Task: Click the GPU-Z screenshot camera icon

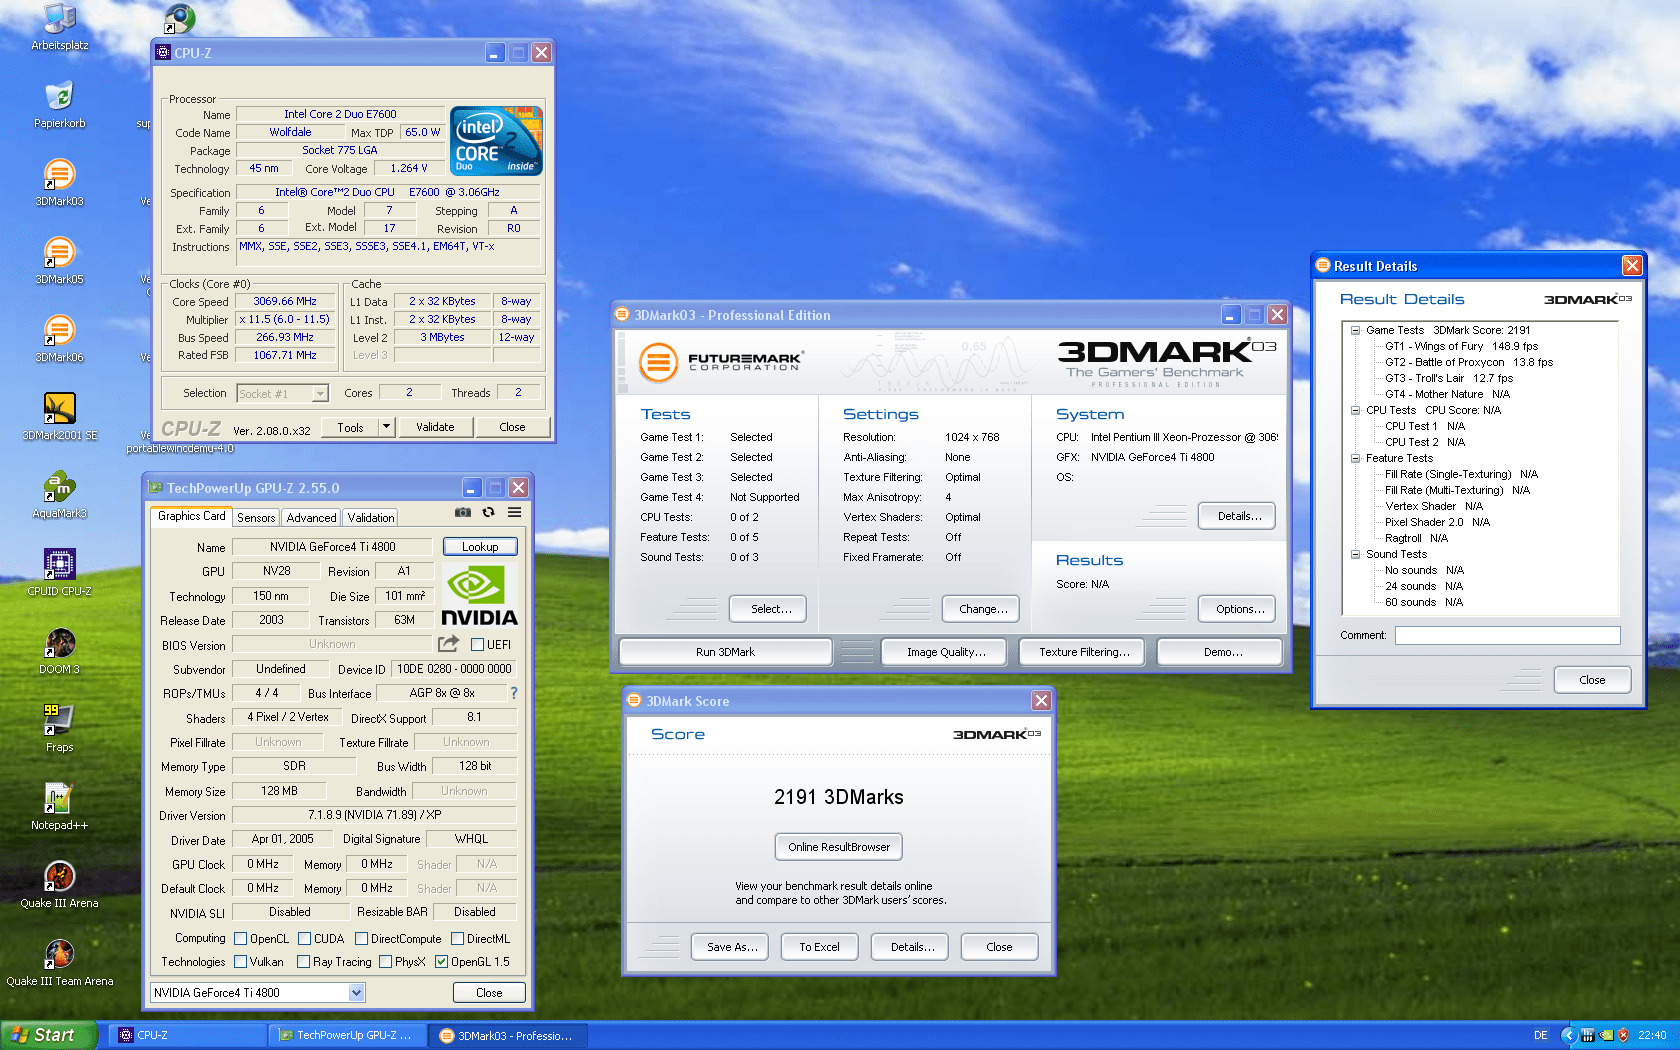Action: click(463, 512)
